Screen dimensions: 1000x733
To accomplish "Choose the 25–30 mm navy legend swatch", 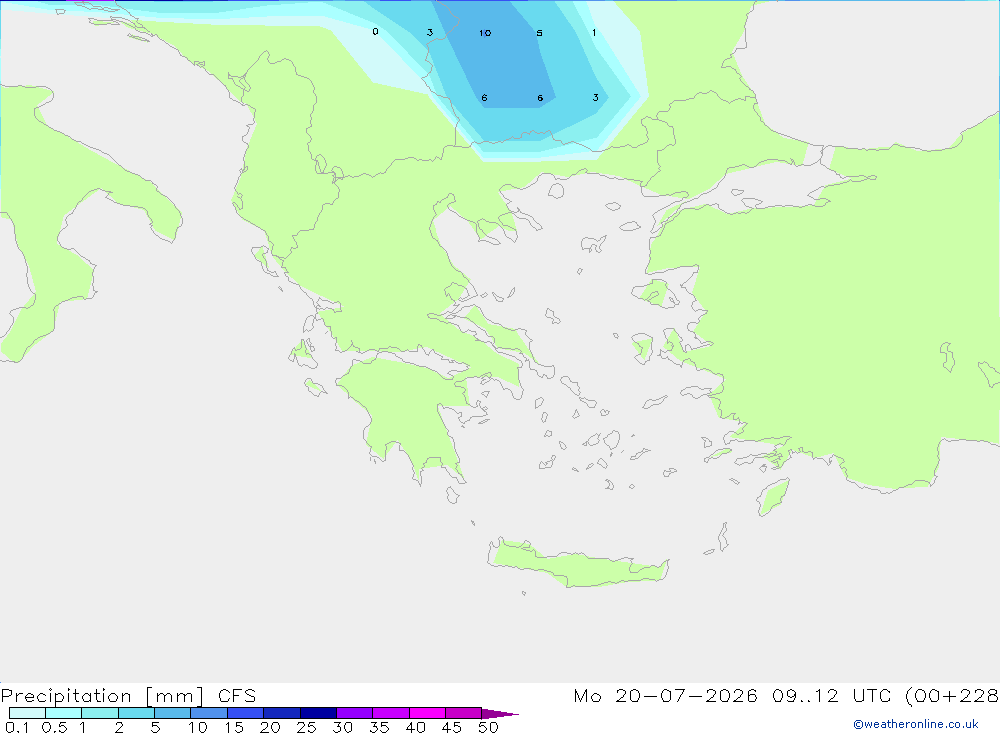I will pyautogui.click(x=318, y=713).
